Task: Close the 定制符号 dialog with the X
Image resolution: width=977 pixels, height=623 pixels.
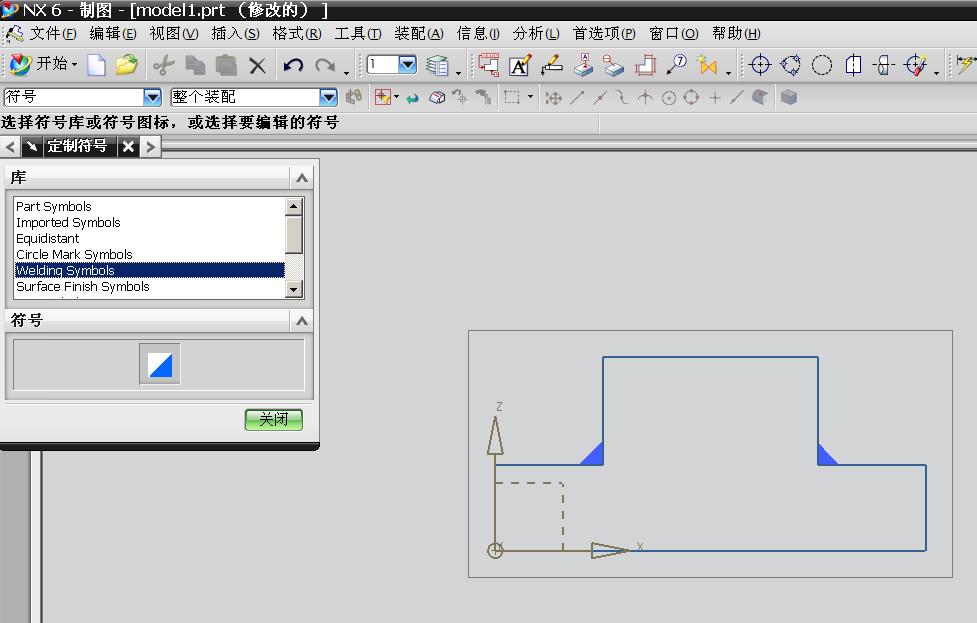Action: coord(128,147)
